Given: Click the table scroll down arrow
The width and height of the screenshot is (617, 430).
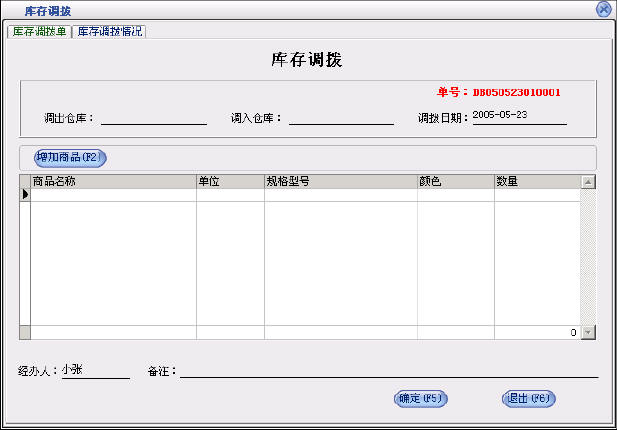Looking at the screenshot, I should (588, 332).
